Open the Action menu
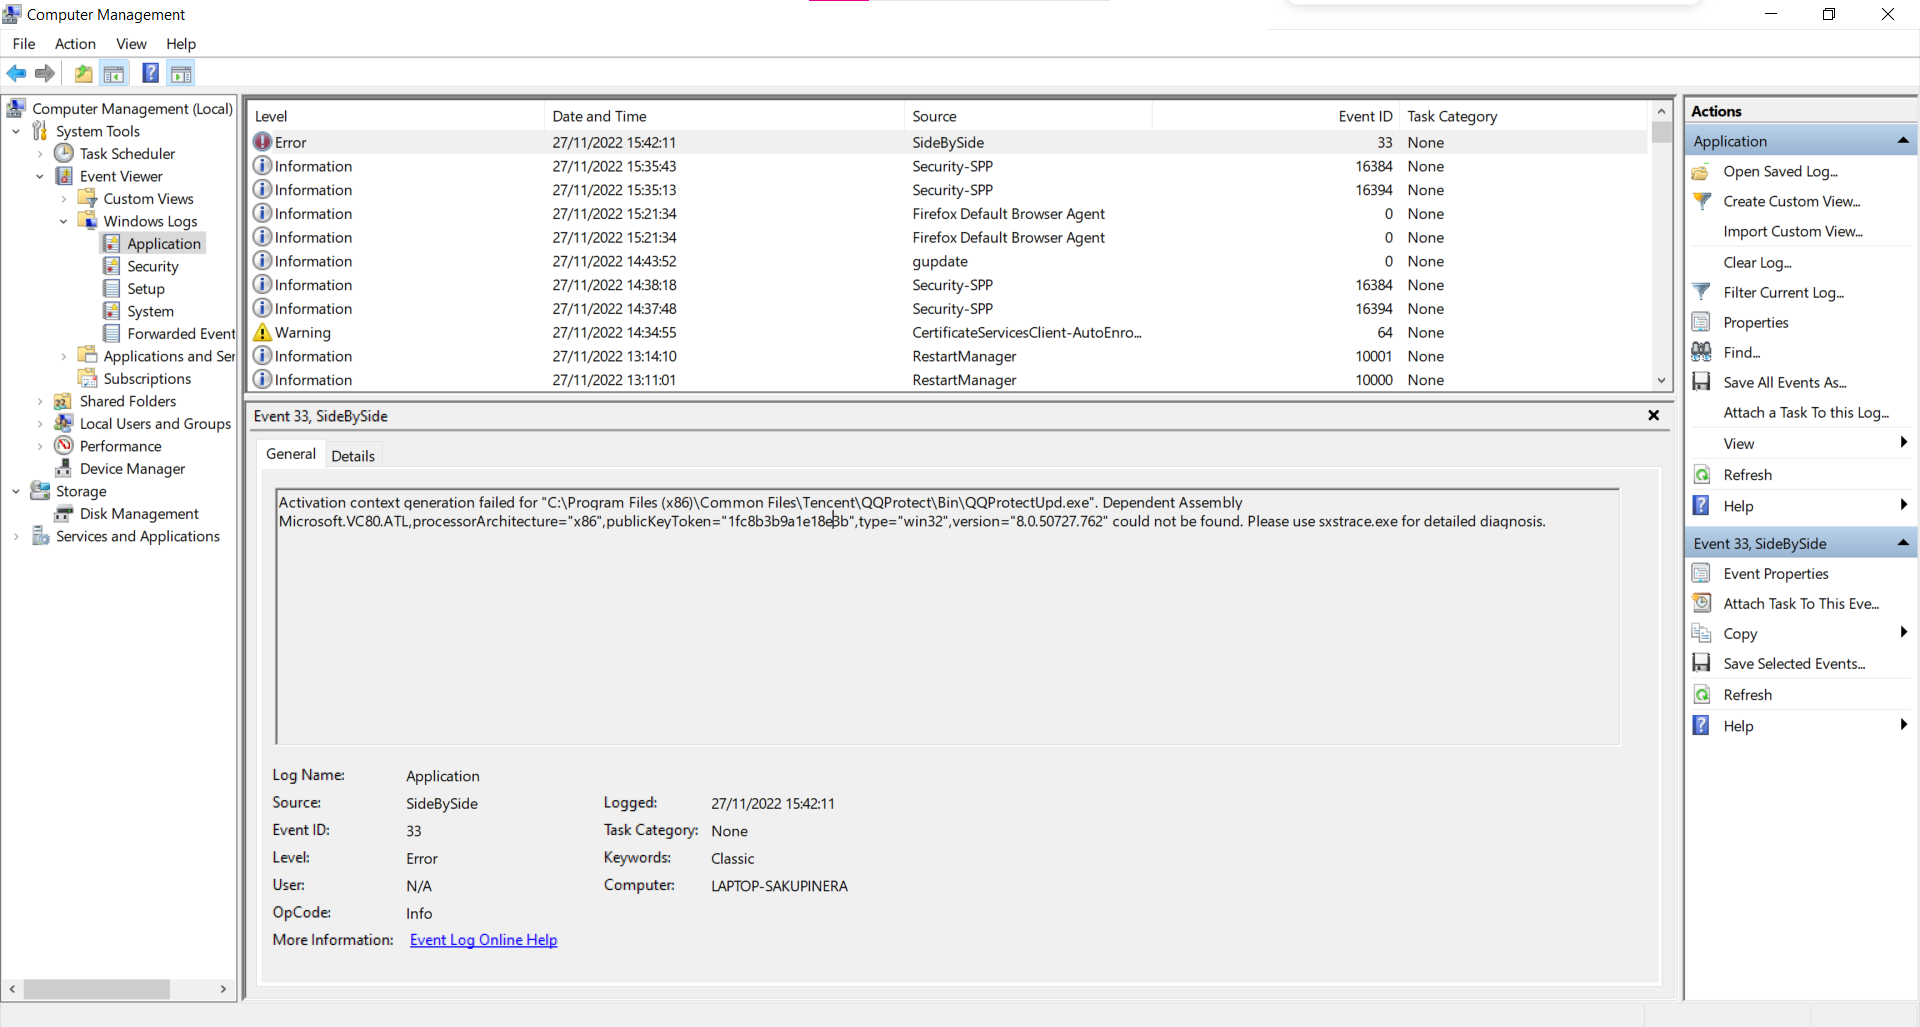Image resolution: width=1920 pixels, height=1027 pixels. coord(75,43)
